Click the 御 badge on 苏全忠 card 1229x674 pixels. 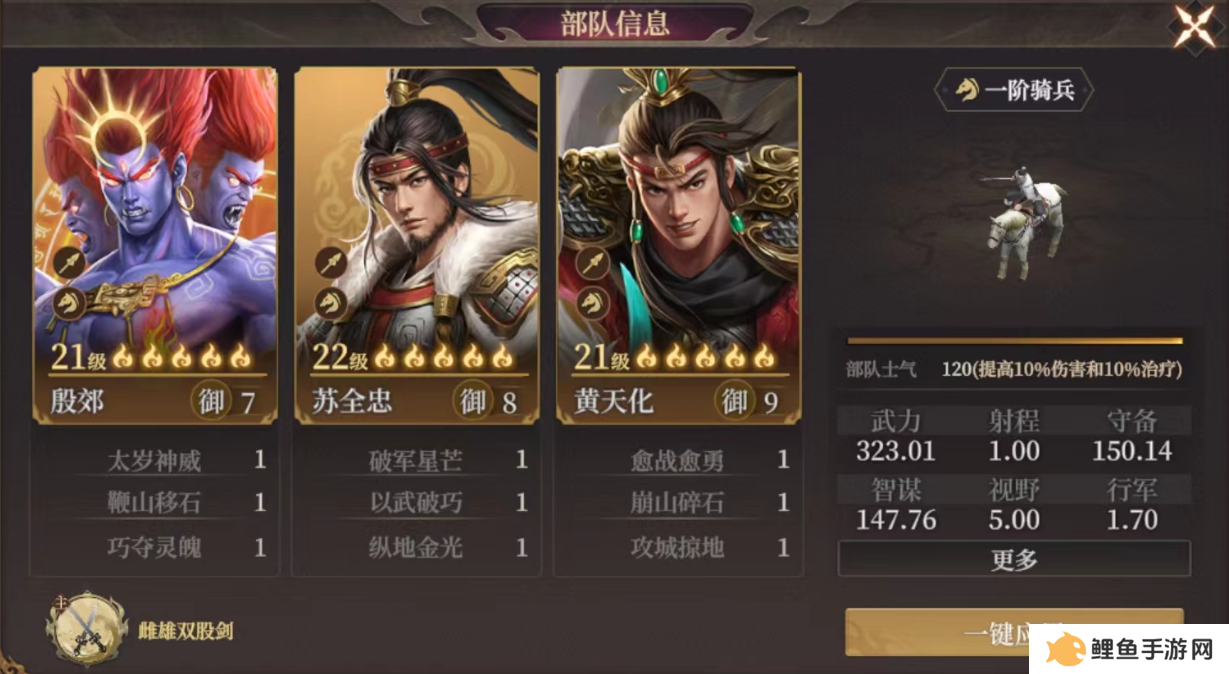(474, 401)
